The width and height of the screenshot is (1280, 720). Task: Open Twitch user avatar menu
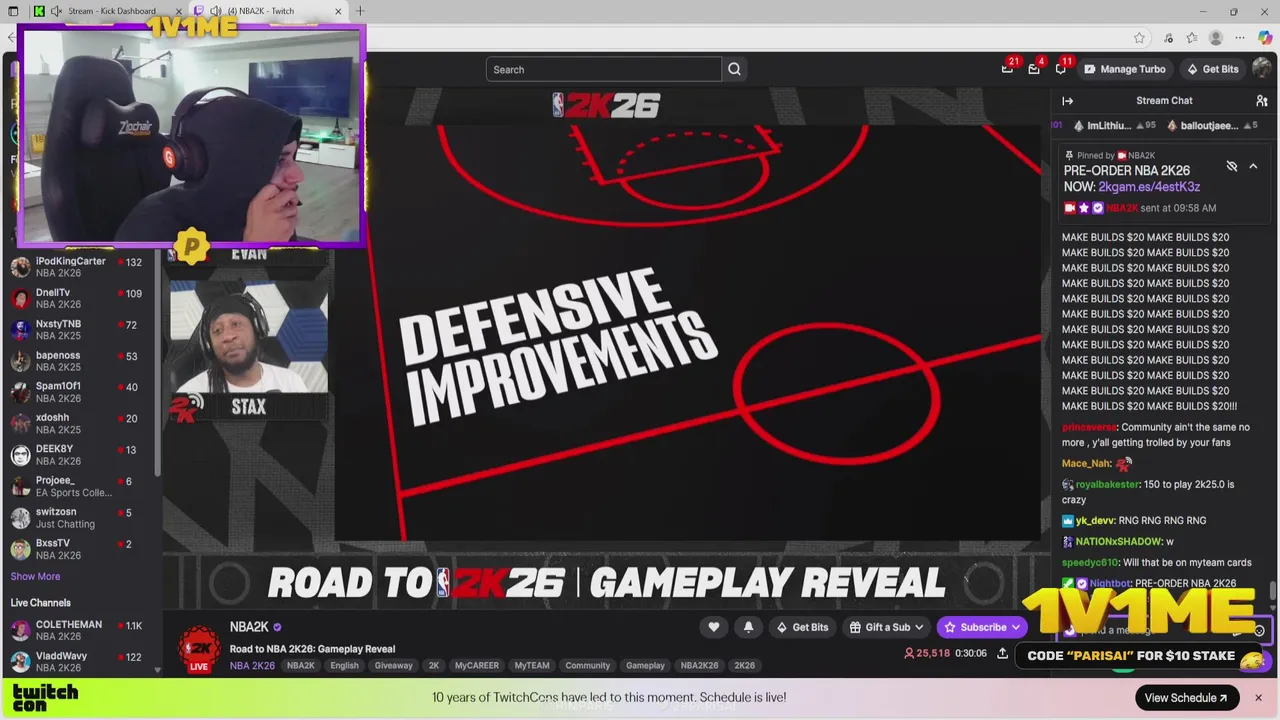click(1262, 69)
